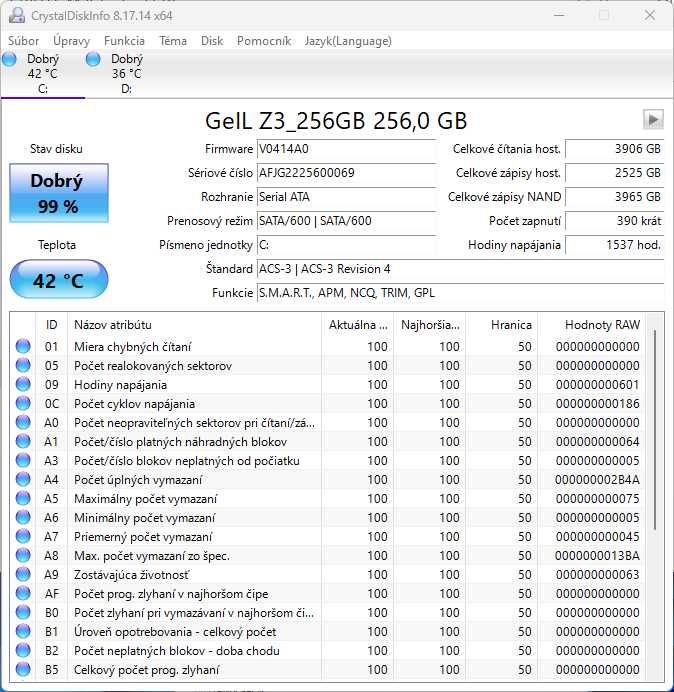This screenshot has height=692, width=674.
Task: Click the ID column header
Action: (x=51, y=325)
